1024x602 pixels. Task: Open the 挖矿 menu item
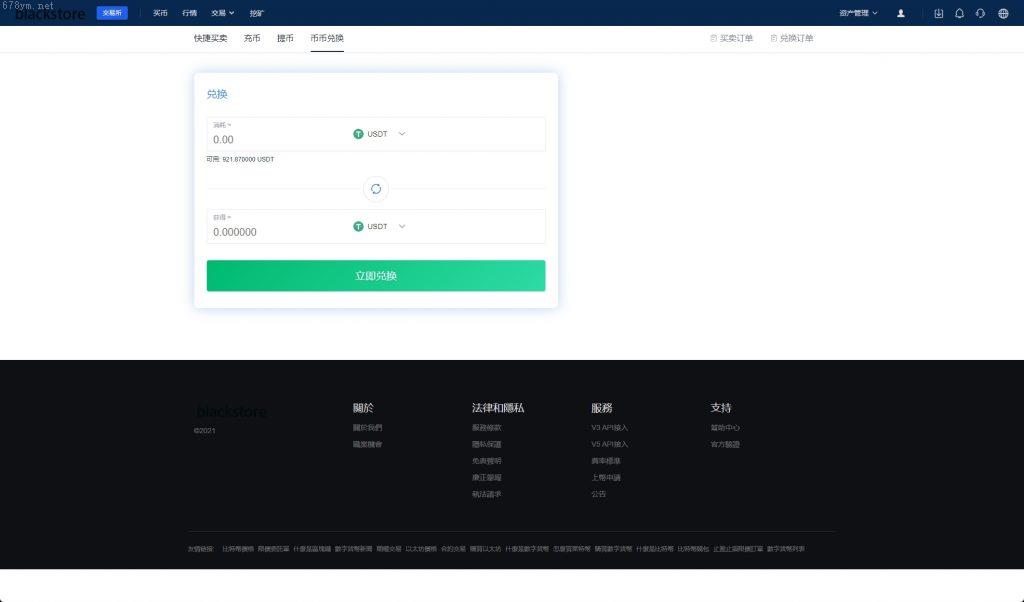point(256,13)
